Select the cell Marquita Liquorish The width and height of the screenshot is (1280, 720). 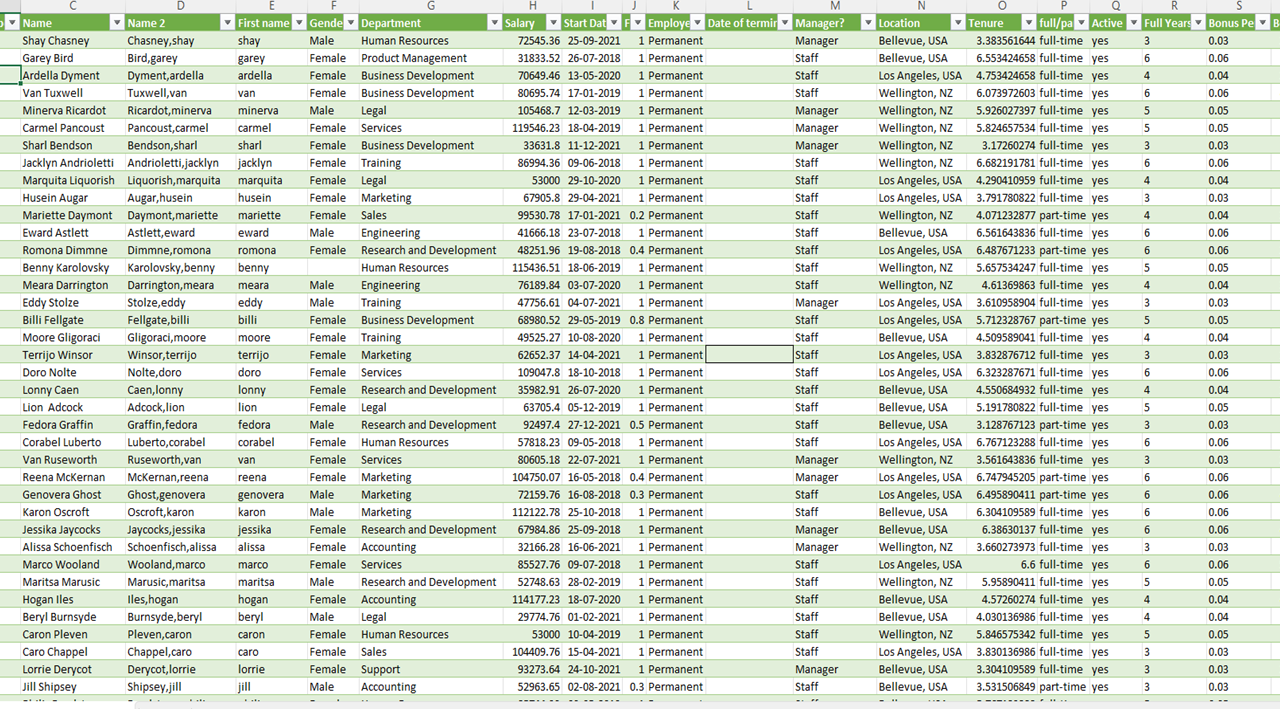click(72, 181)
